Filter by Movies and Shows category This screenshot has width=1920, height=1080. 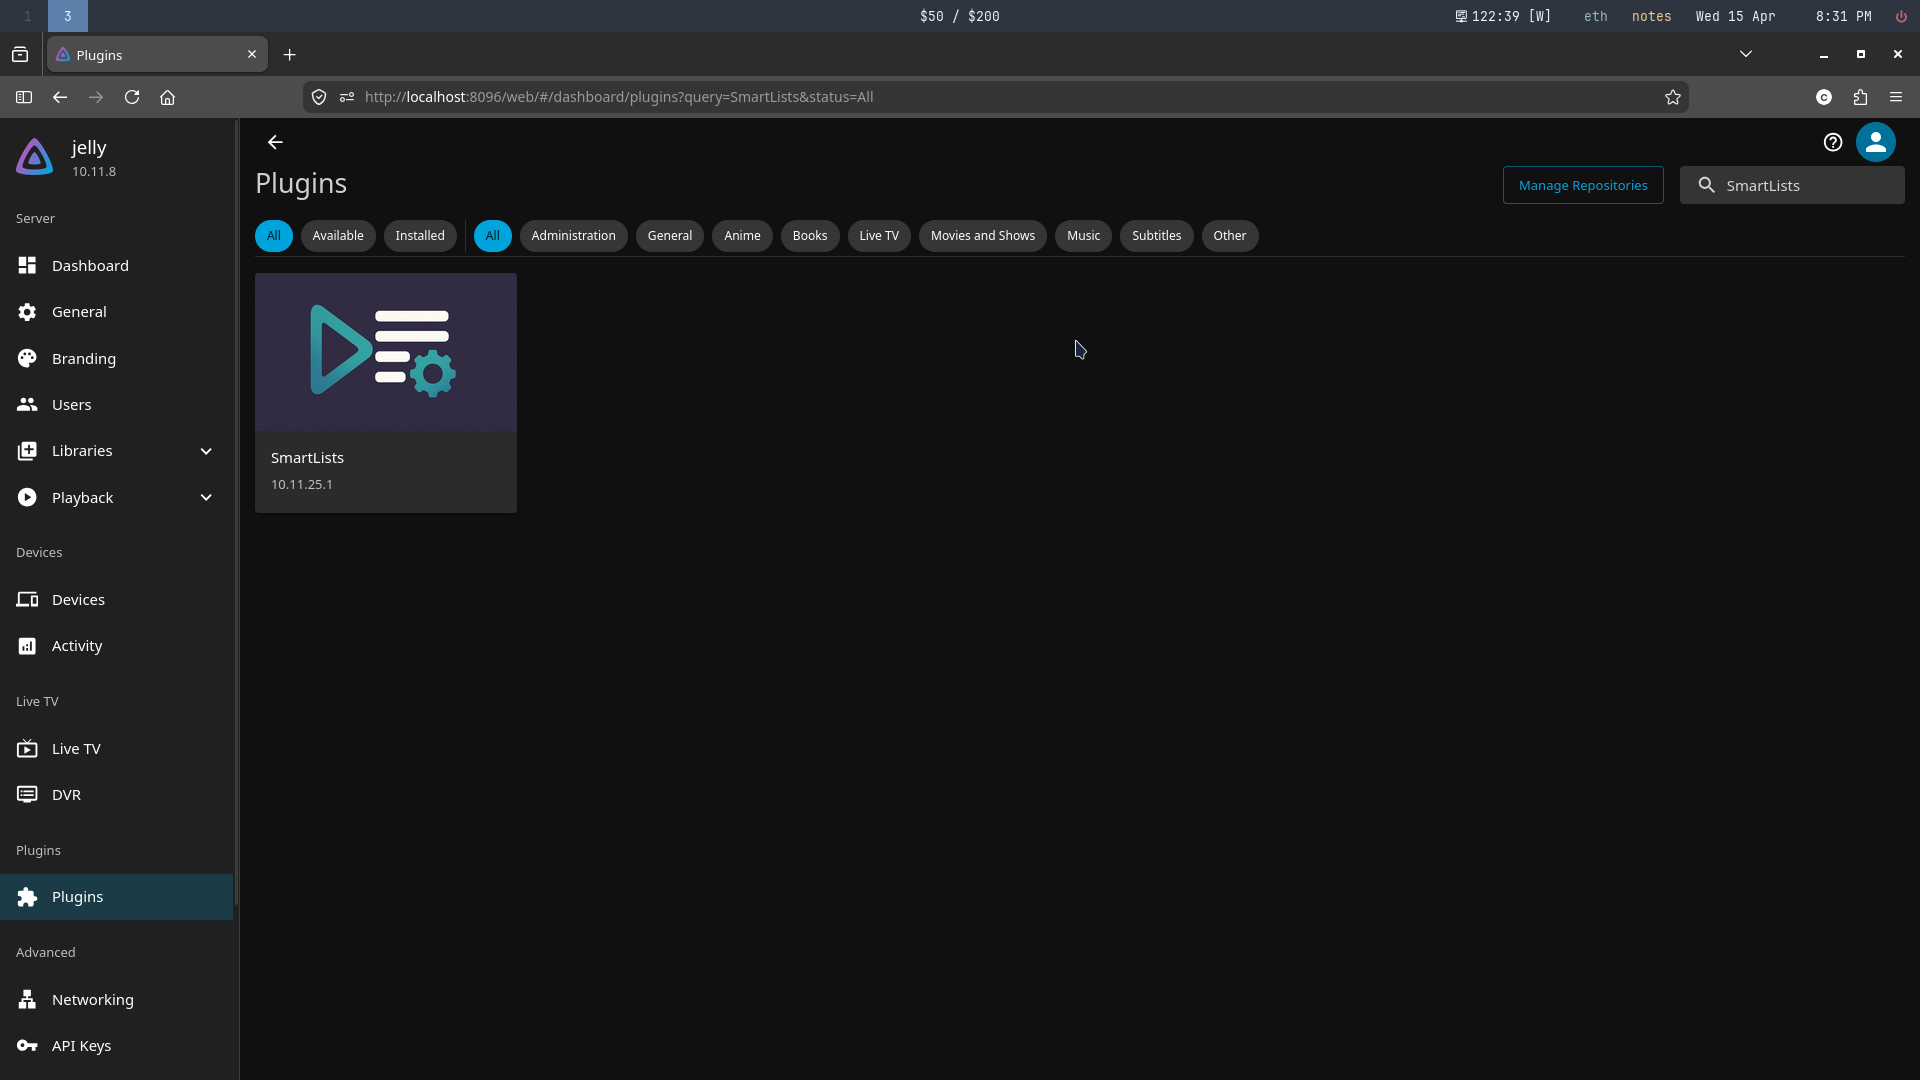[x=983, y=236]
